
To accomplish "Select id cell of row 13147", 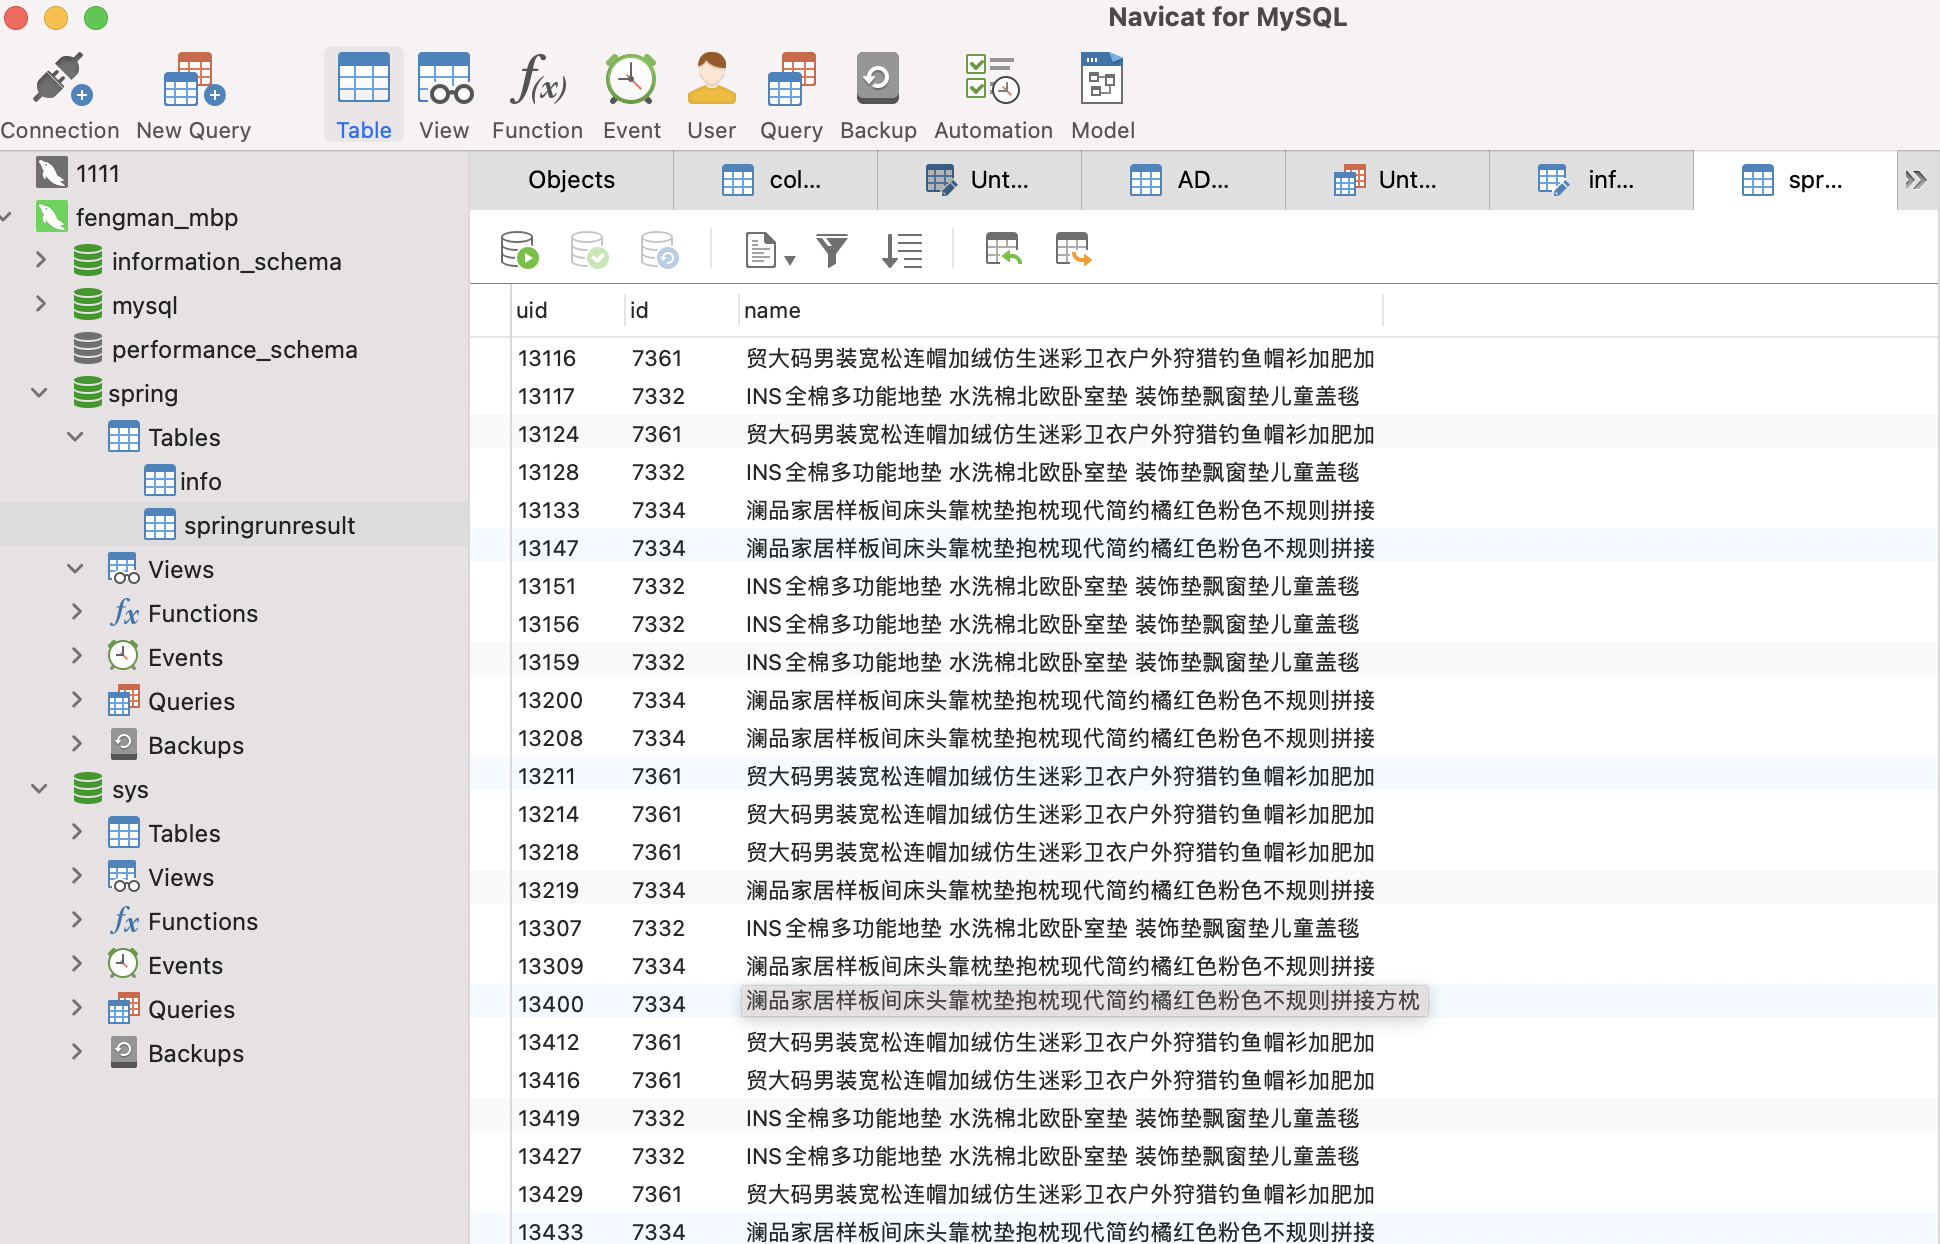I will pos(682,548).
